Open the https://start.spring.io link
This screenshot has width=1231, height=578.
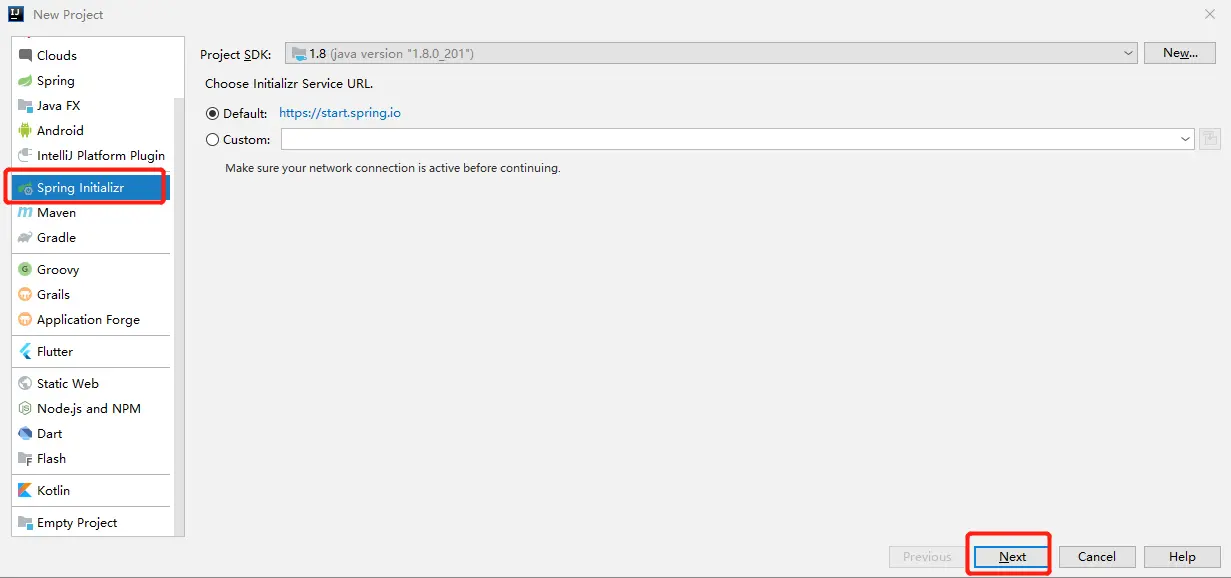340,113
